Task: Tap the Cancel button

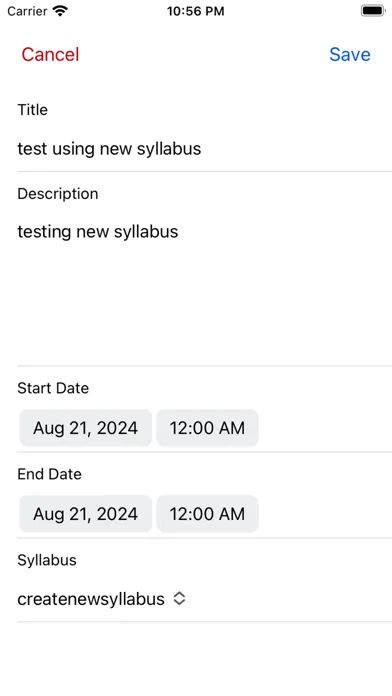Action: coord(50,55)
